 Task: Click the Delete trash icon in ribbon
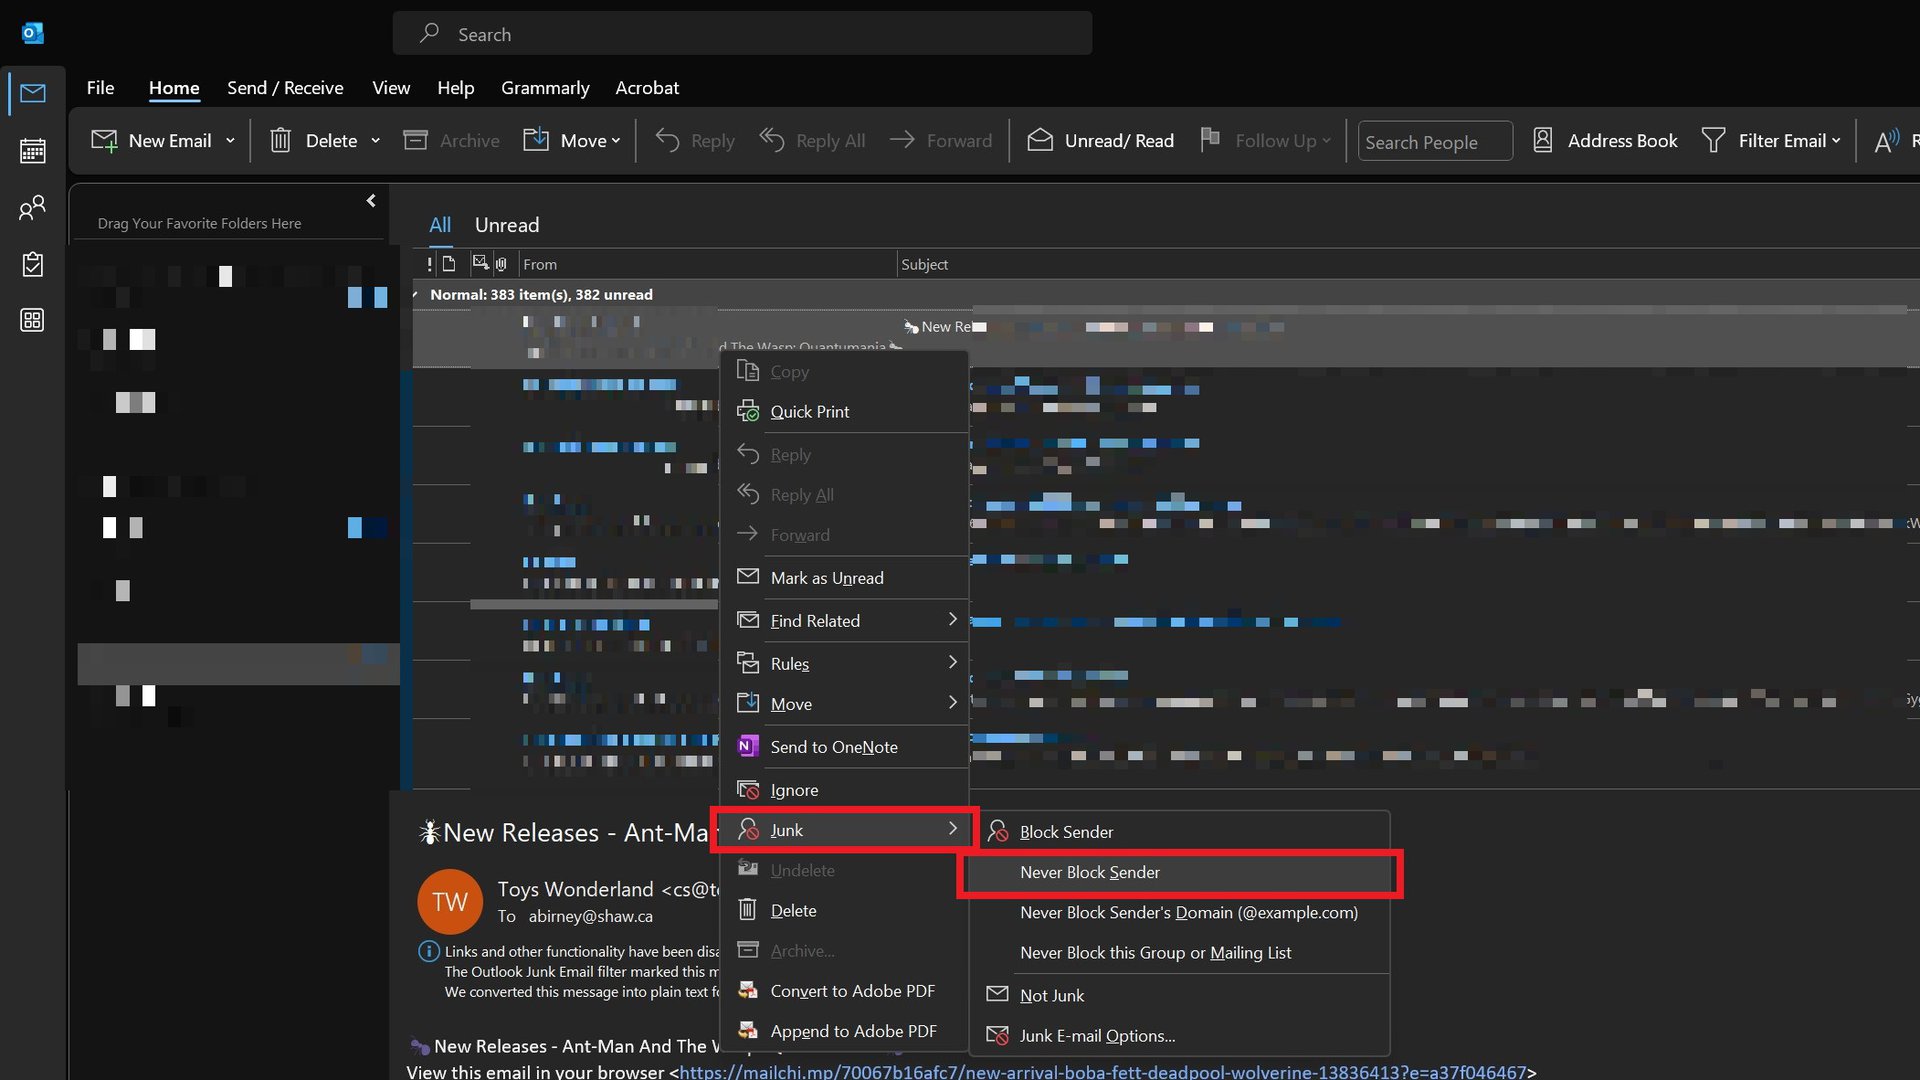[280, 141]
